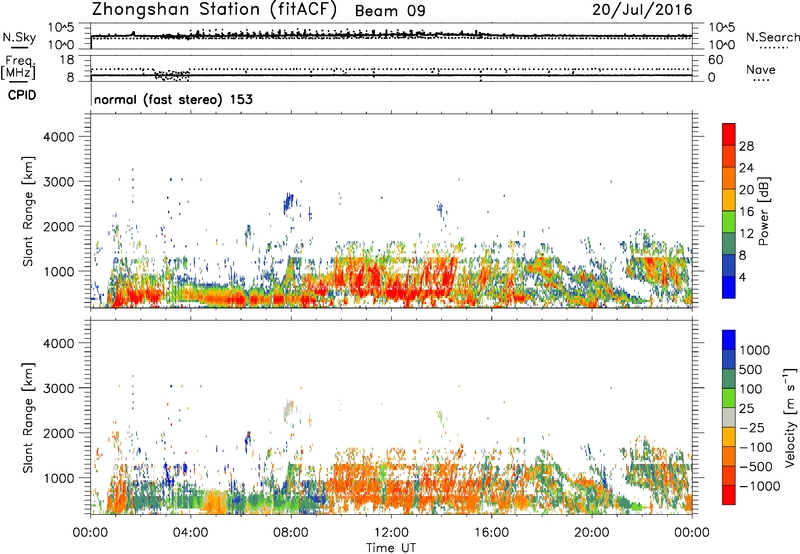
Task: Click the '3000' tick in velocity panel
Action: click(x=59, y=388)
